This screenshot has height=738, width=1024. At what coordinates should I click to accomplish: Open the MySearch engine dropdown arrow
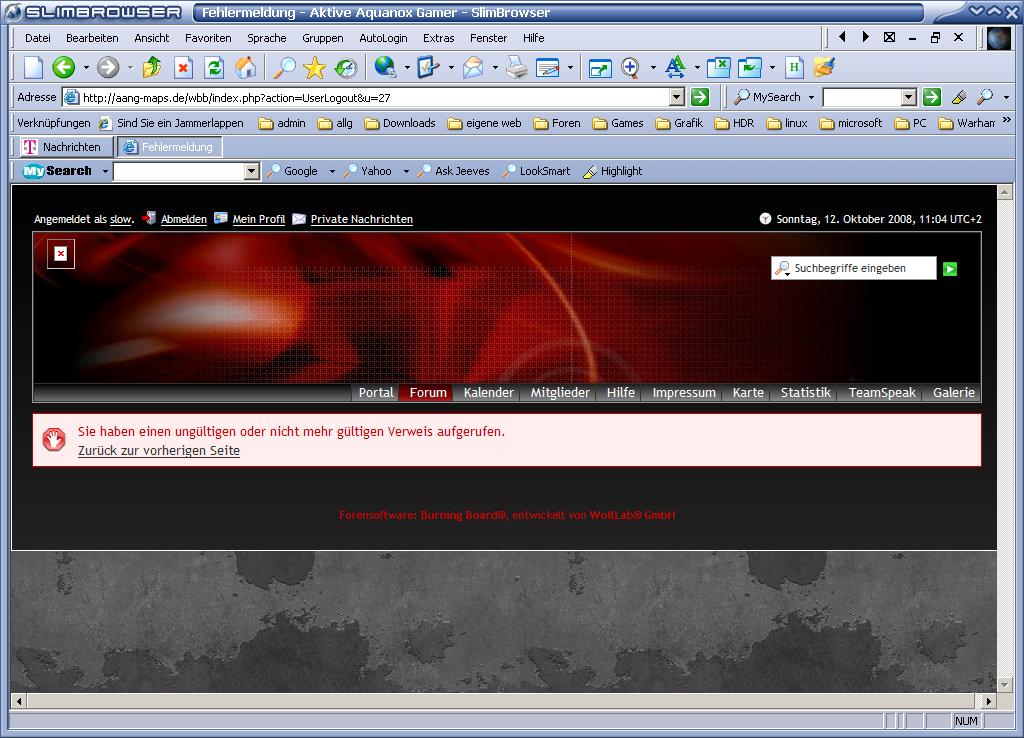point(811,97)
